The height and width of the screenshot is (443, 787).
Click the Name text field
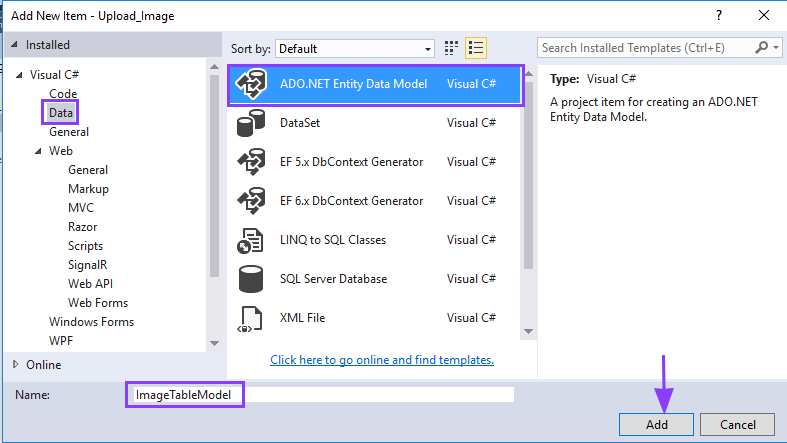pyautogui.click(x=378, y=395)
